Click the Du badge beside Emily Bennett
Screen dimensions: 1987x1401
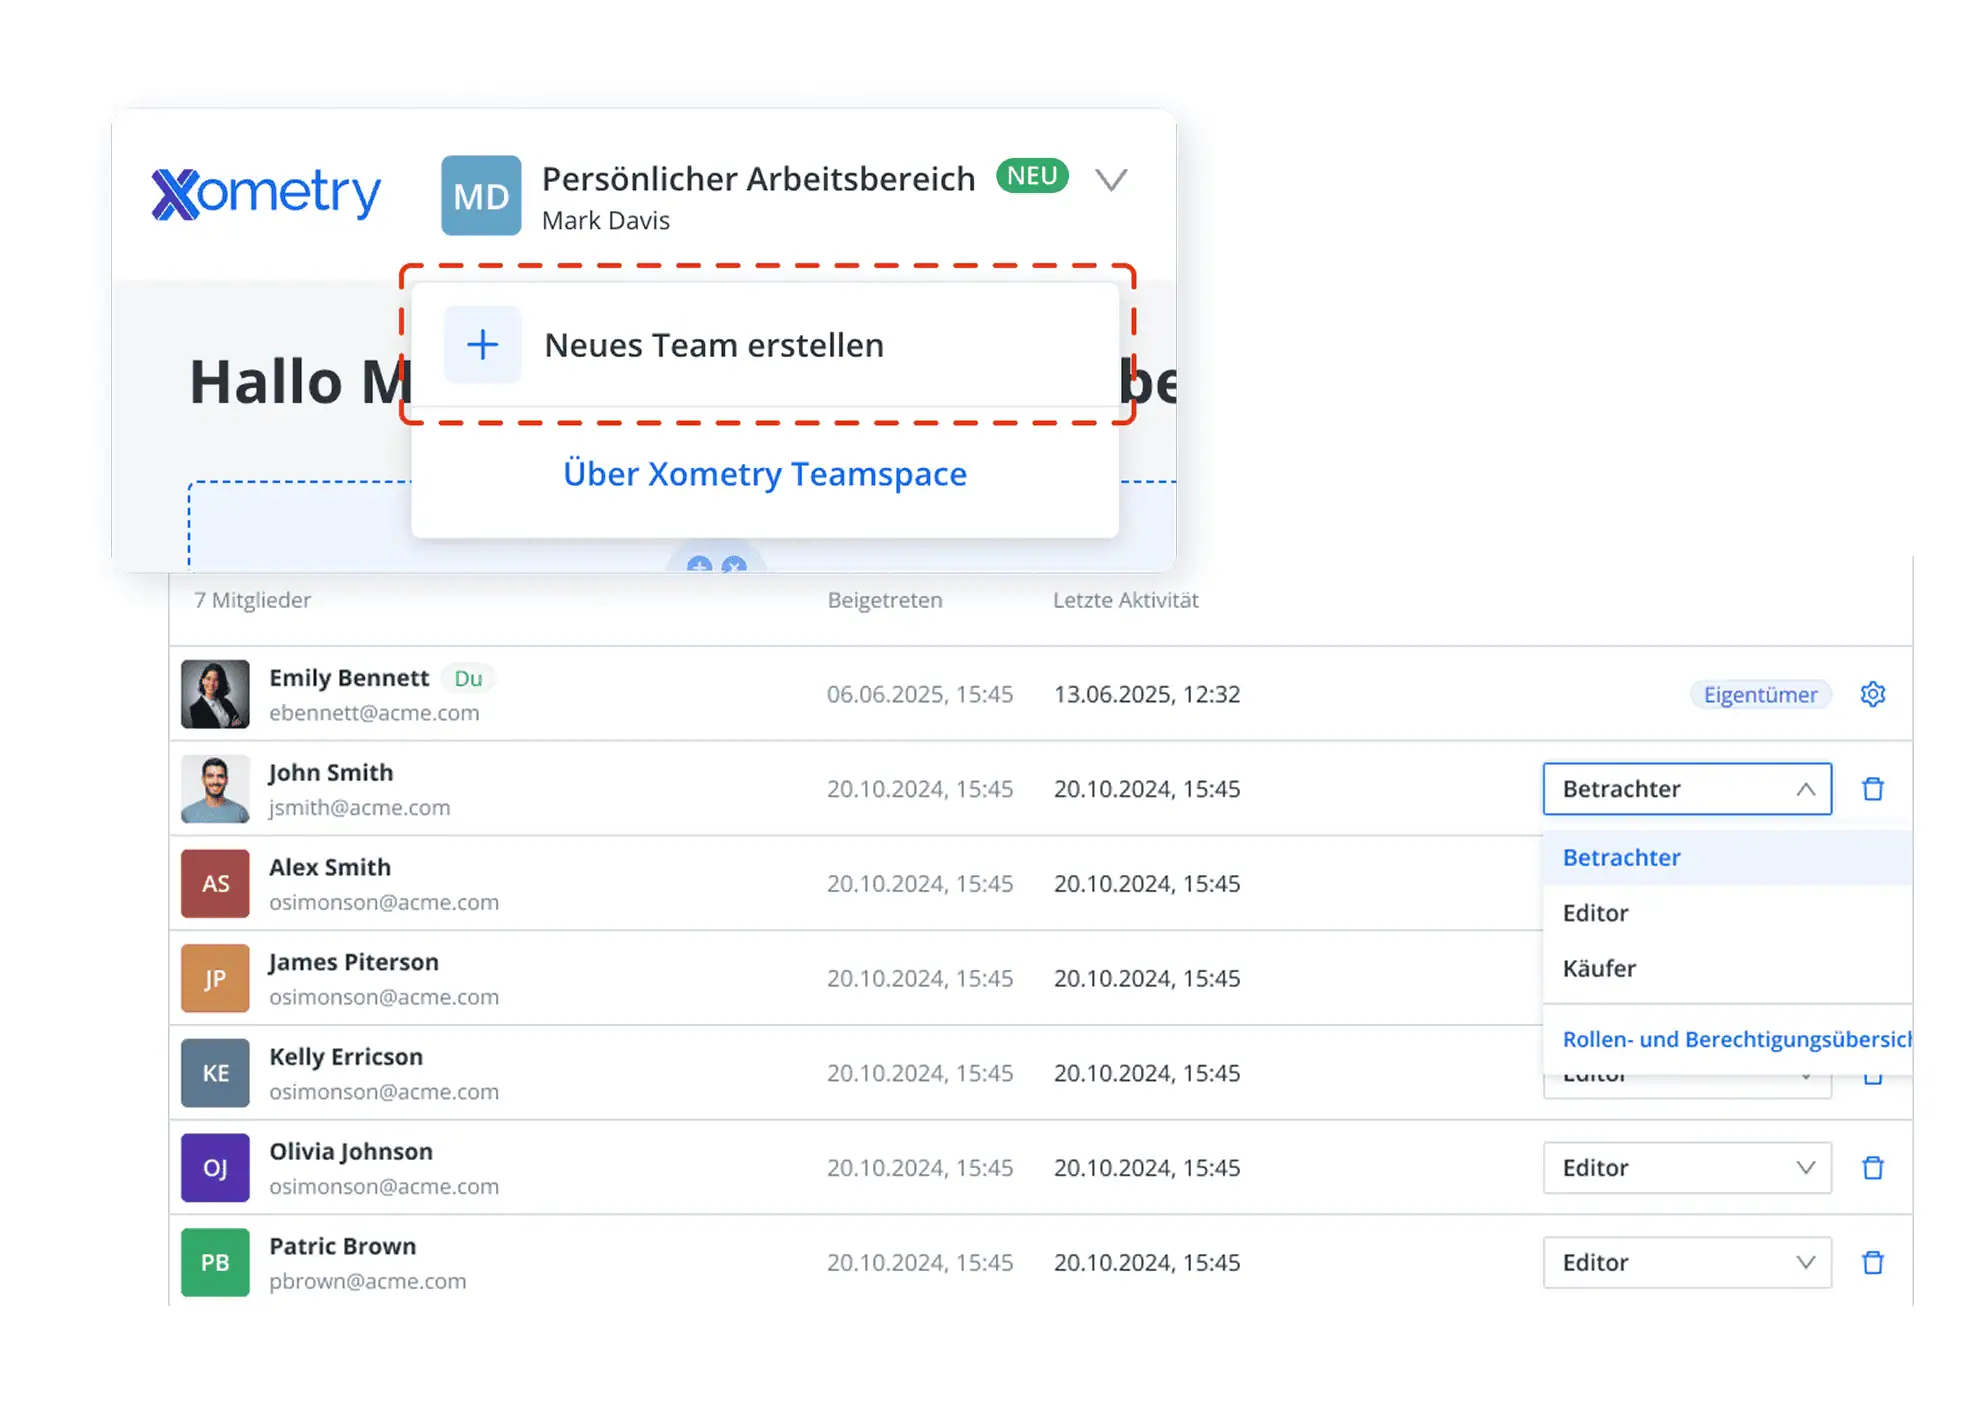click(x=468, y=678)
